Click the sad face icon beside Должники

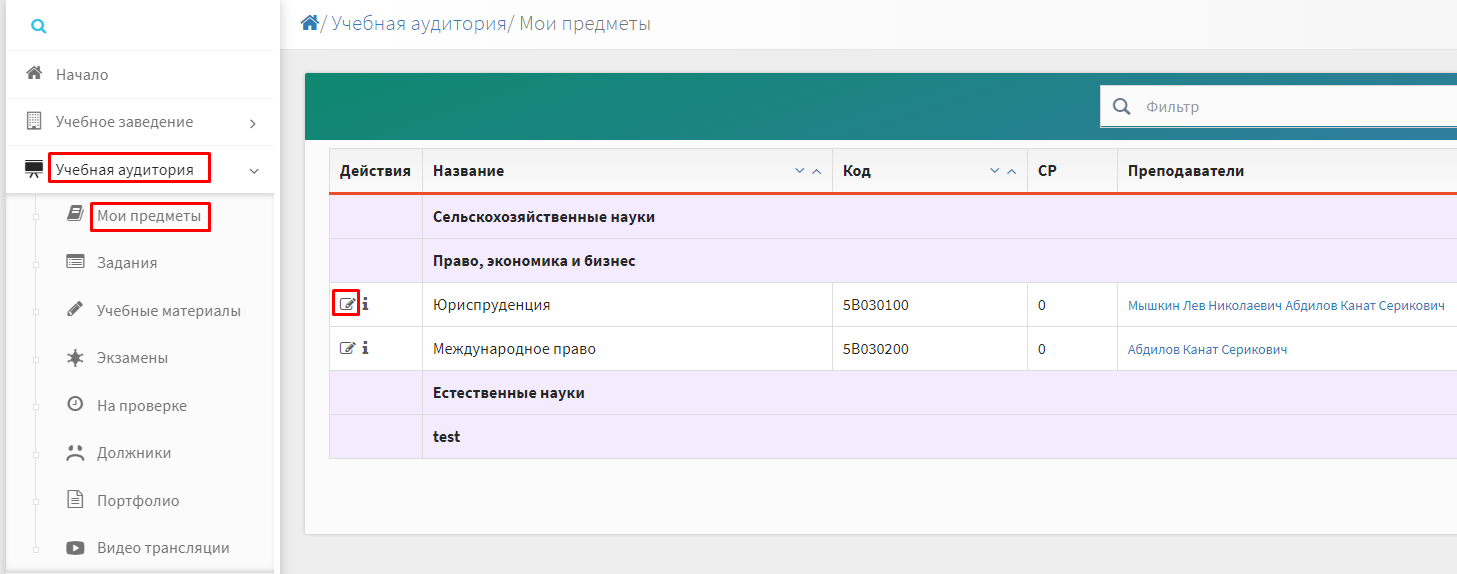coord(75,452)
